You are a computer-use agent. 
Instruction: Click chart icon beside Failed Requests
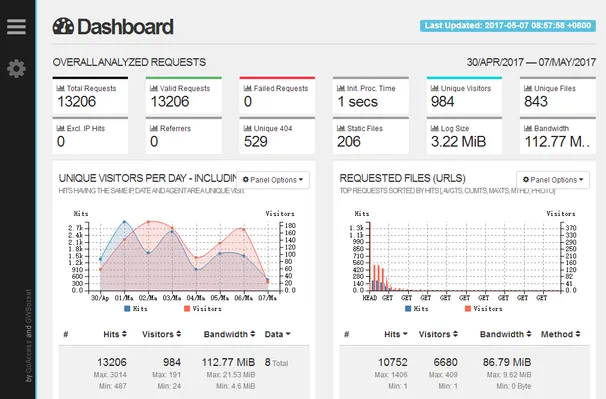247,88
